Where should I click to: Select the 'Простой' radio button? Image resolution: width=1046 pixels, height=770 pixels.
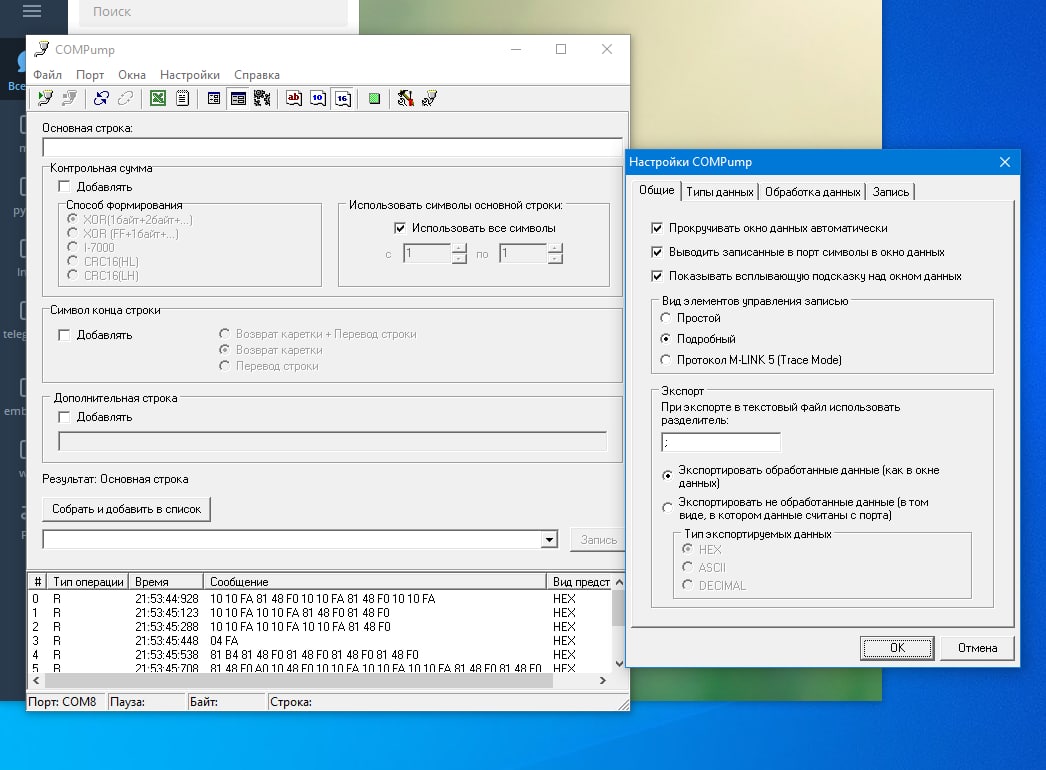tap(667, 318)
